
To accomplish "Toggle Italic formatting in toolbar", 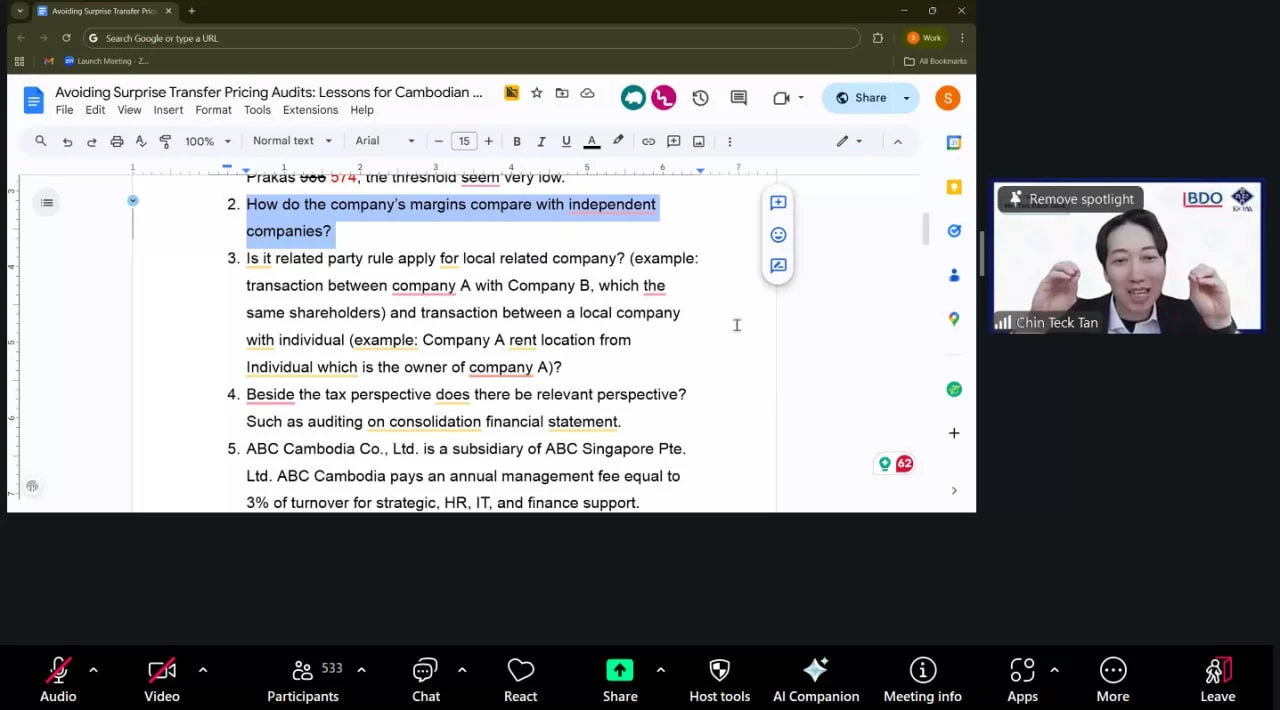I will [541, 142].
